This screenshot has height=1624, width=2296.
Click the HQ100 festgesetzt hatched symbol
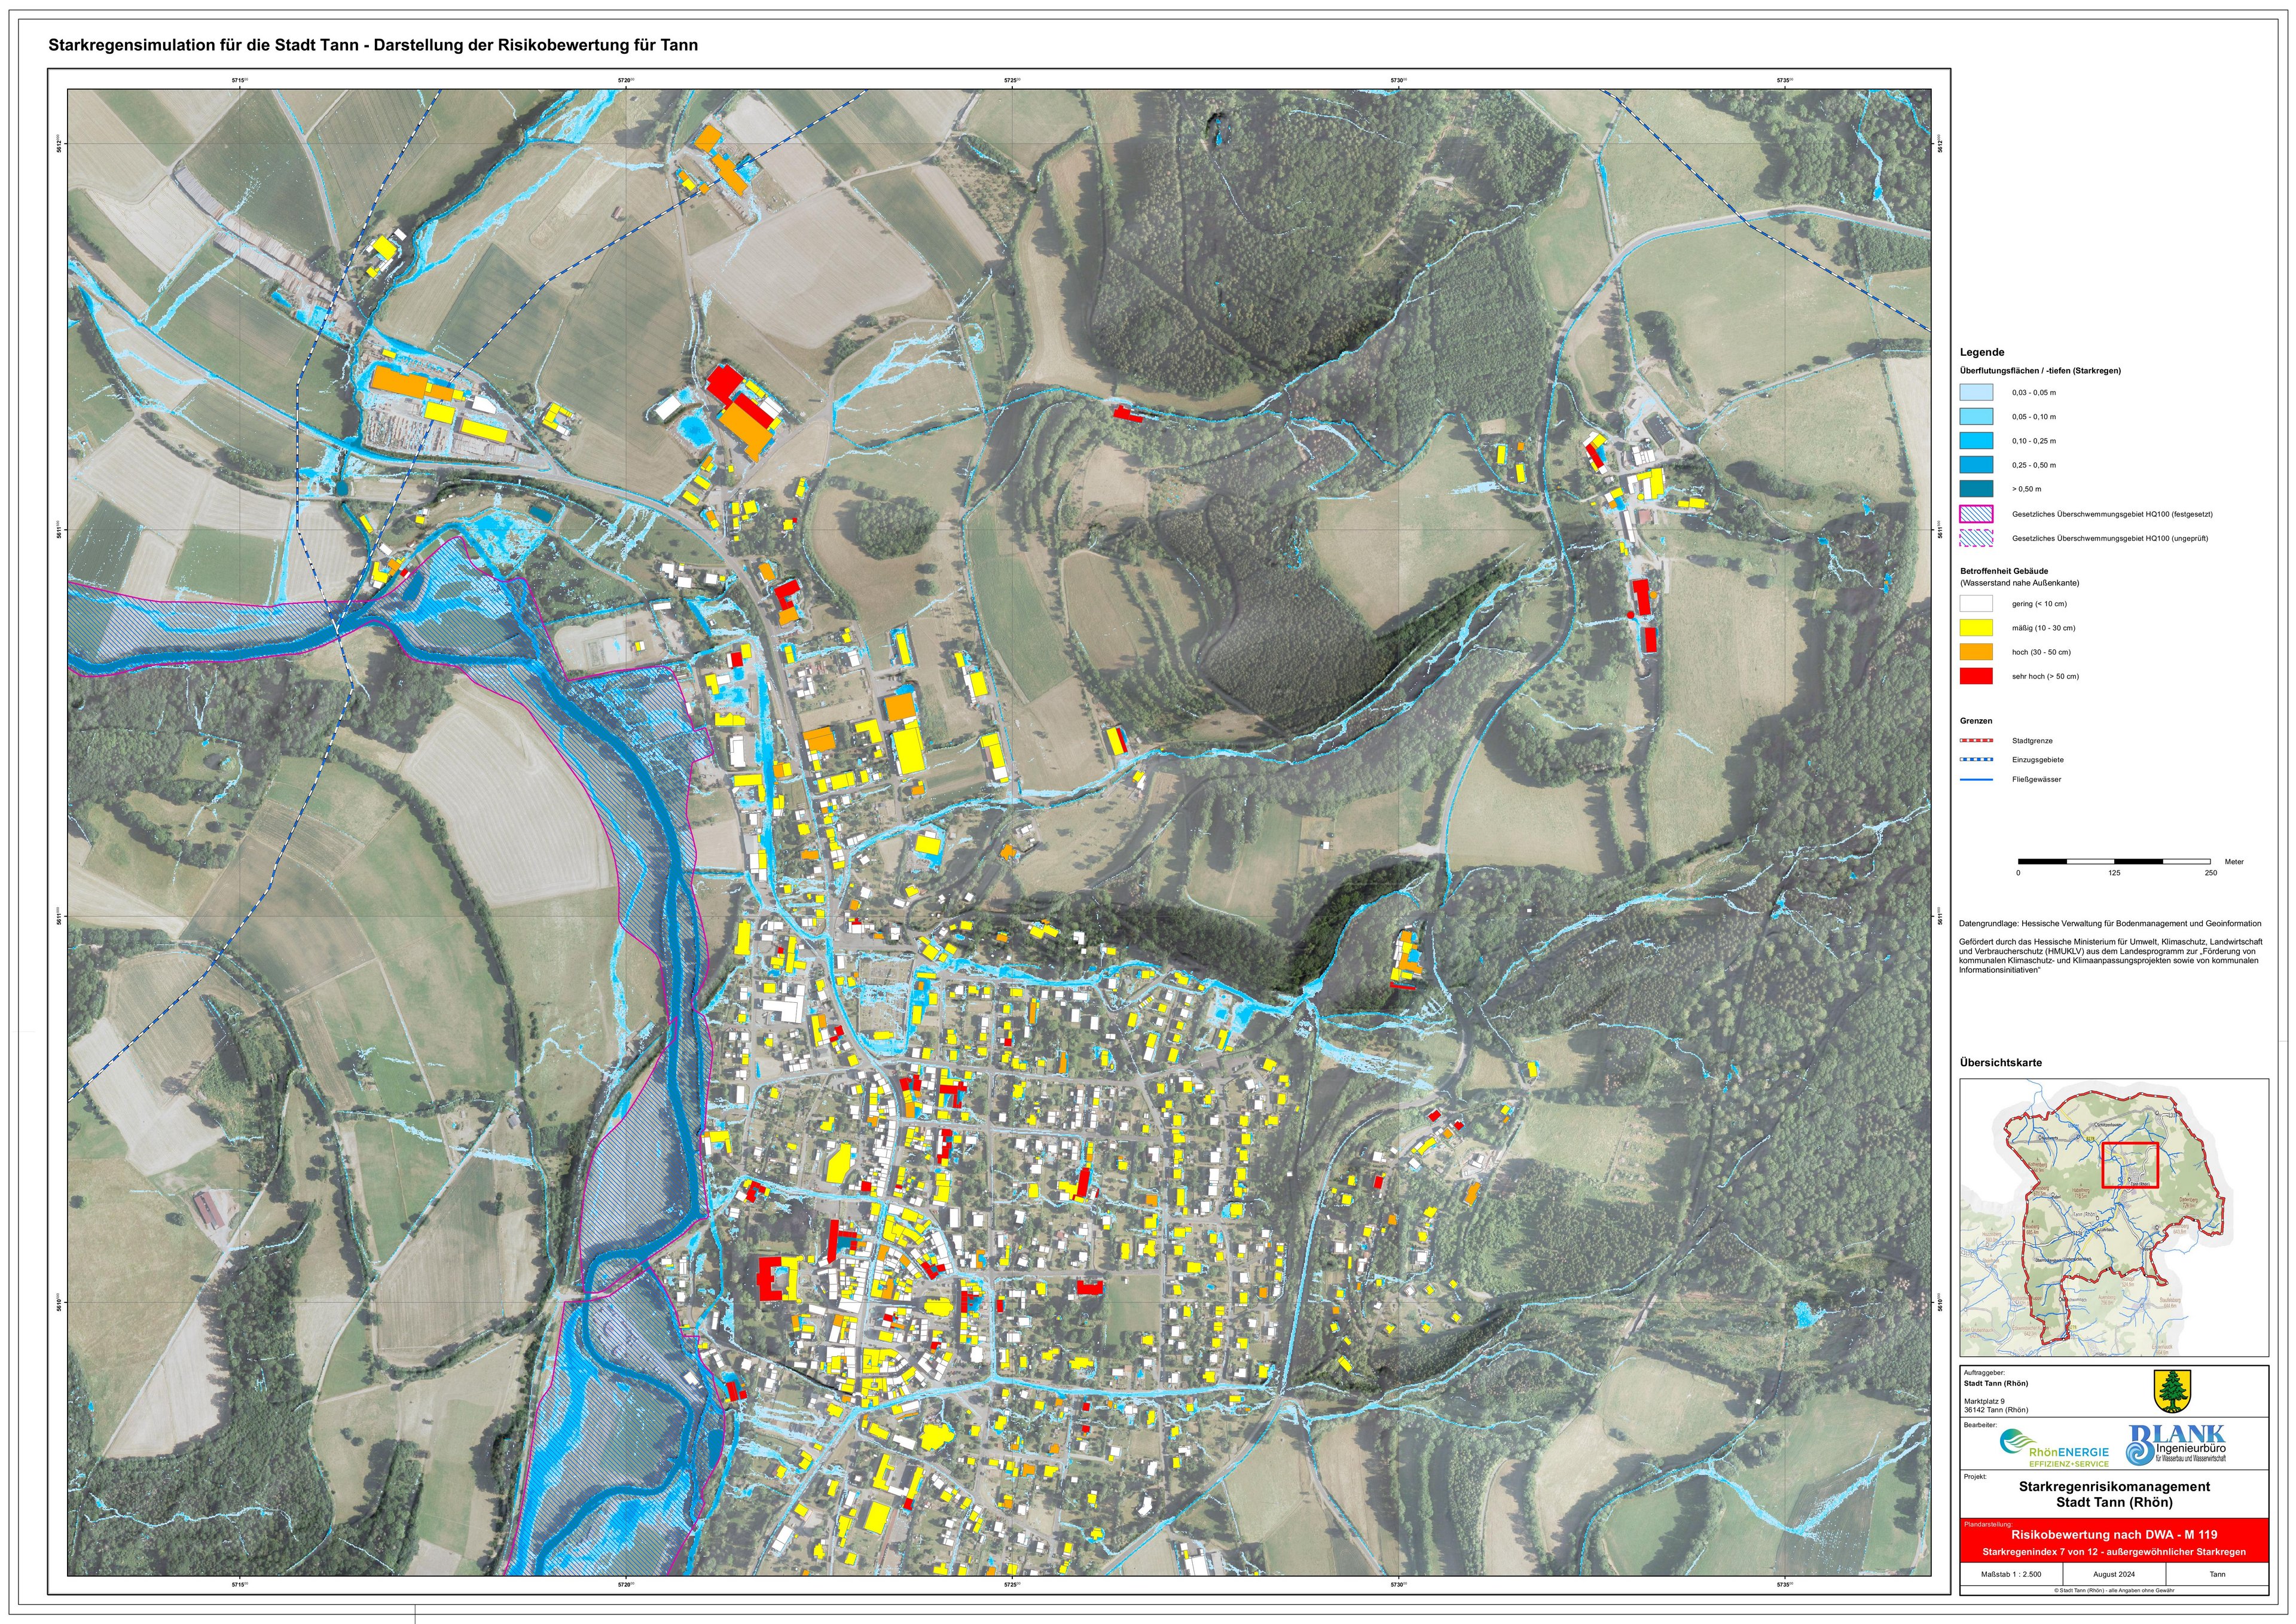coord(1976,514)
